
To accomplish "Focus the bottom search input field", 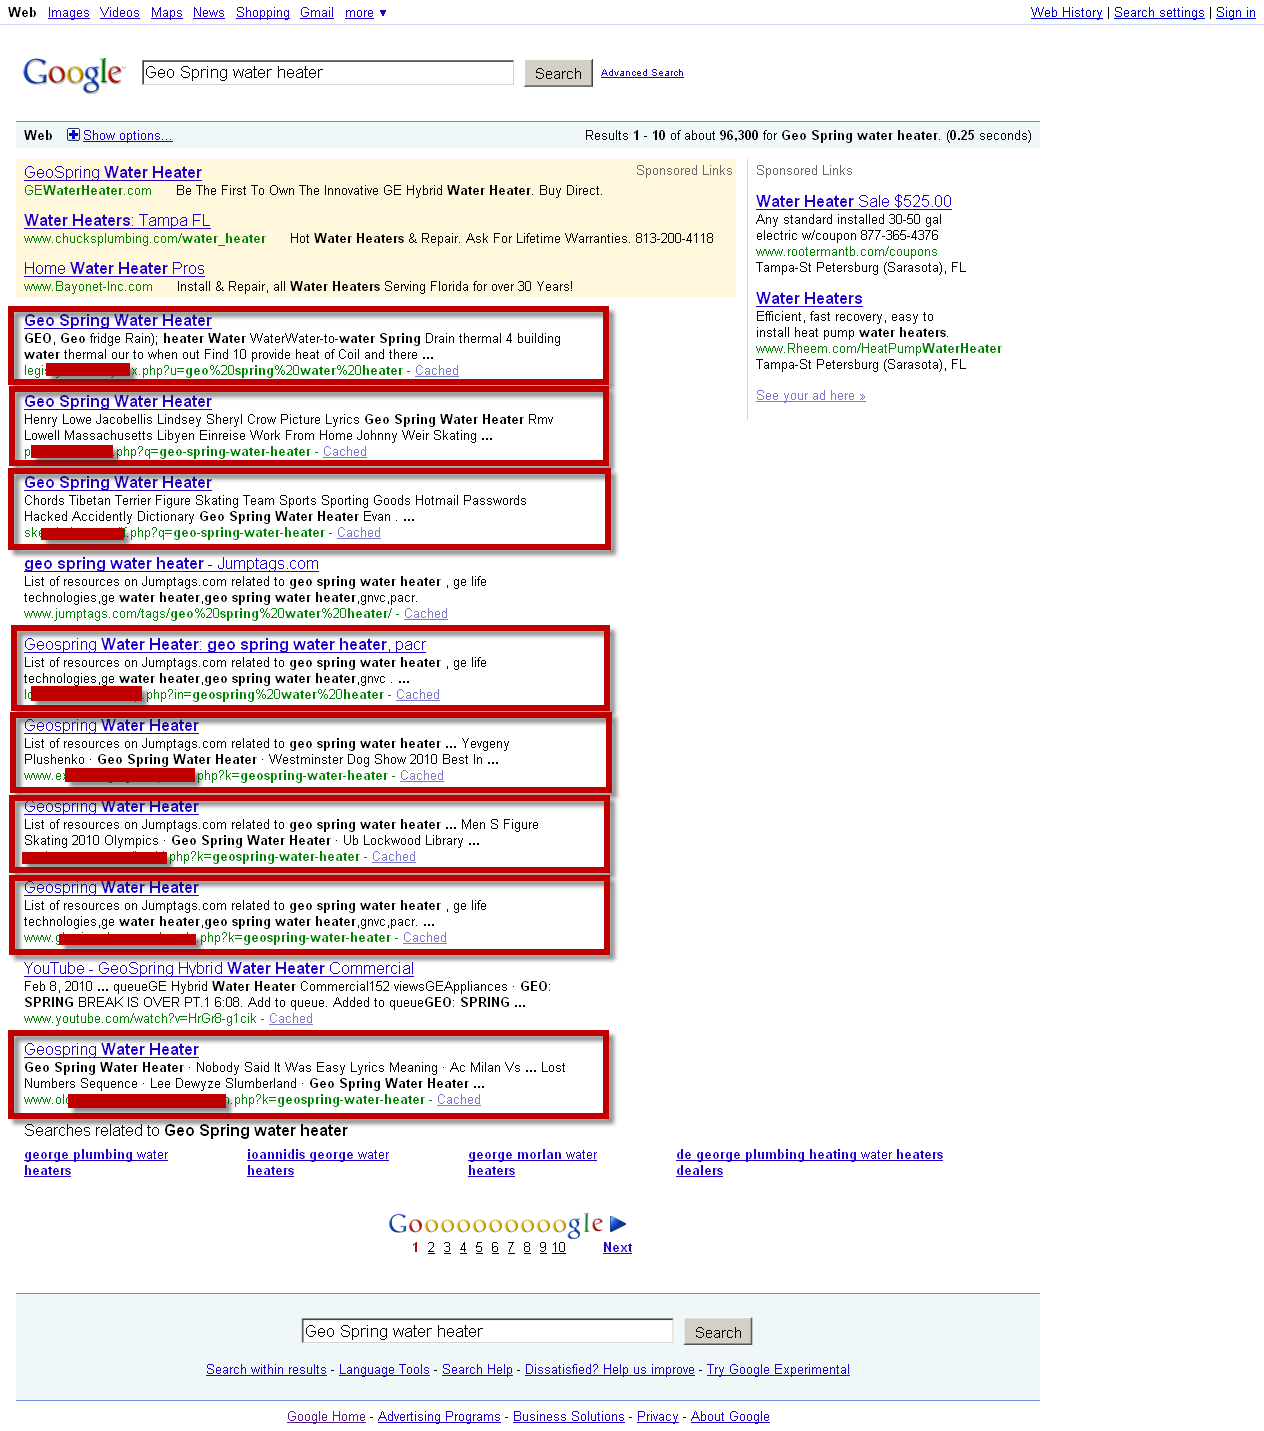I will [x=487, y=1331].
